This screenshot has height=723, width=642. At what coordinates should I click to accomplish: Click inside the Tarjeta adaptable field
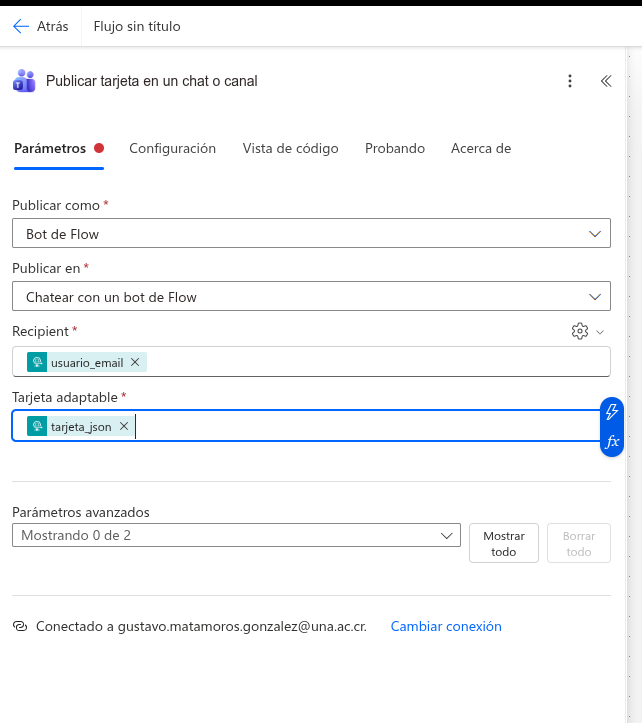click(x=360, y=426)
